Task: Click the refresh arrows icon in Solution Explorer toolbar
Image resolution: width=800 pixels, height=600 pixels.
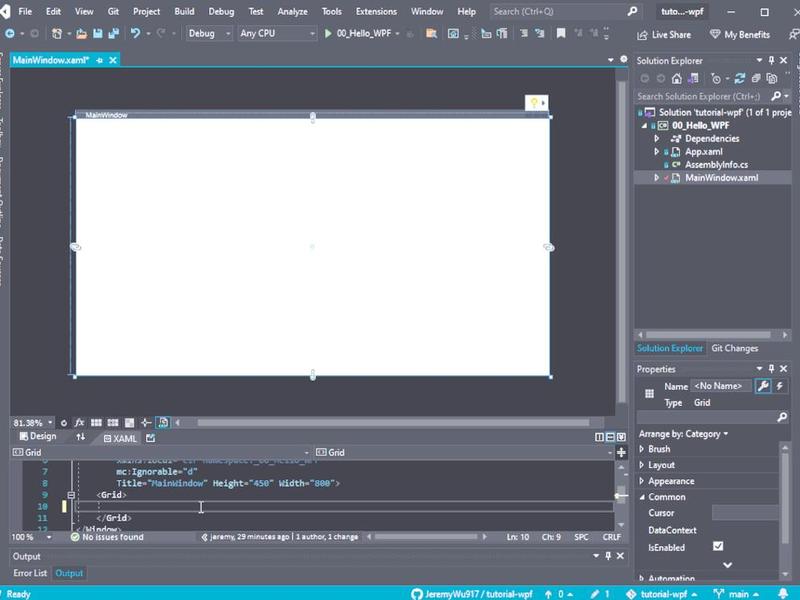Action: 739,79
